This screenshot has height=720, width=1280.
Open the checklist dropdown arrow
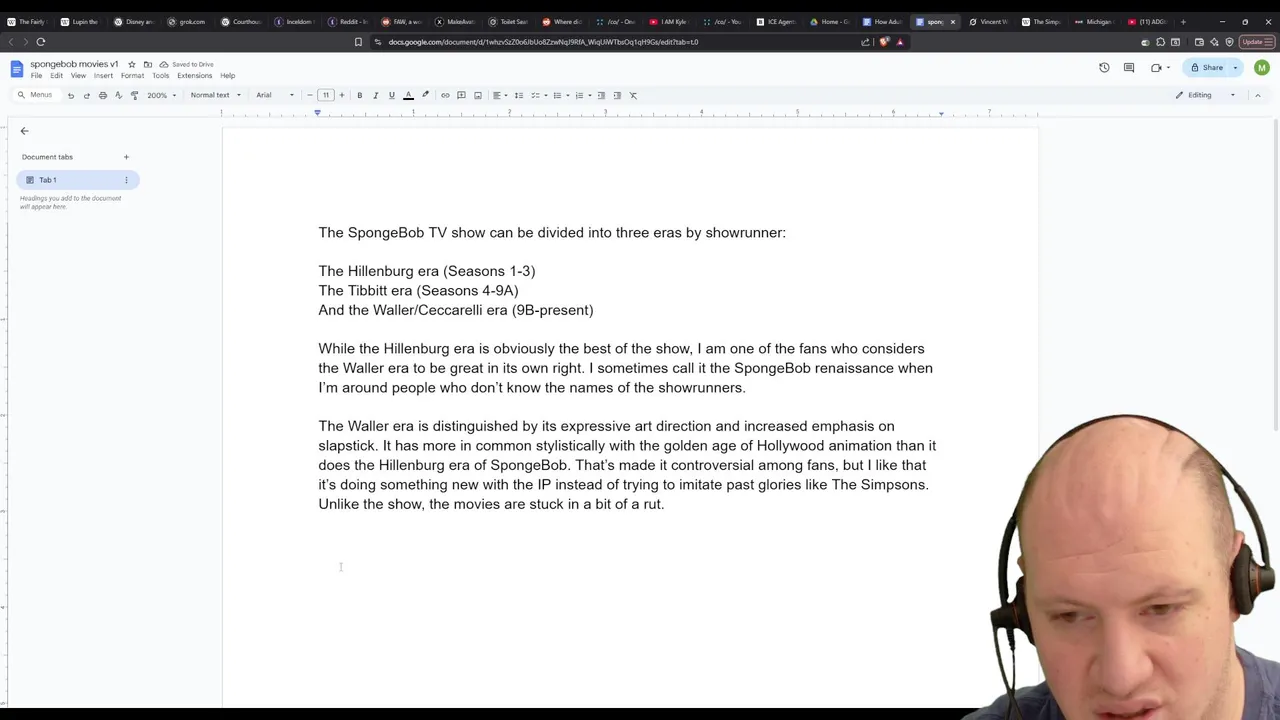[545, 95]
